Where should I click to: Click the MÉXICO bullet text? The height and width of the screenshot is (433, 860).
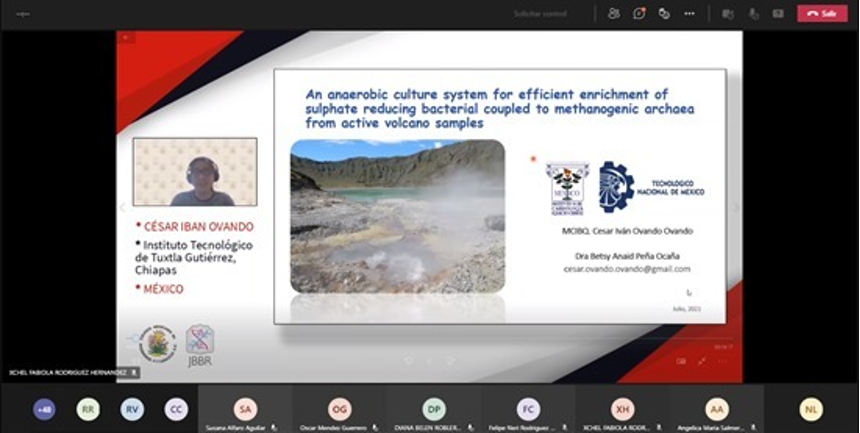point(163,289)
